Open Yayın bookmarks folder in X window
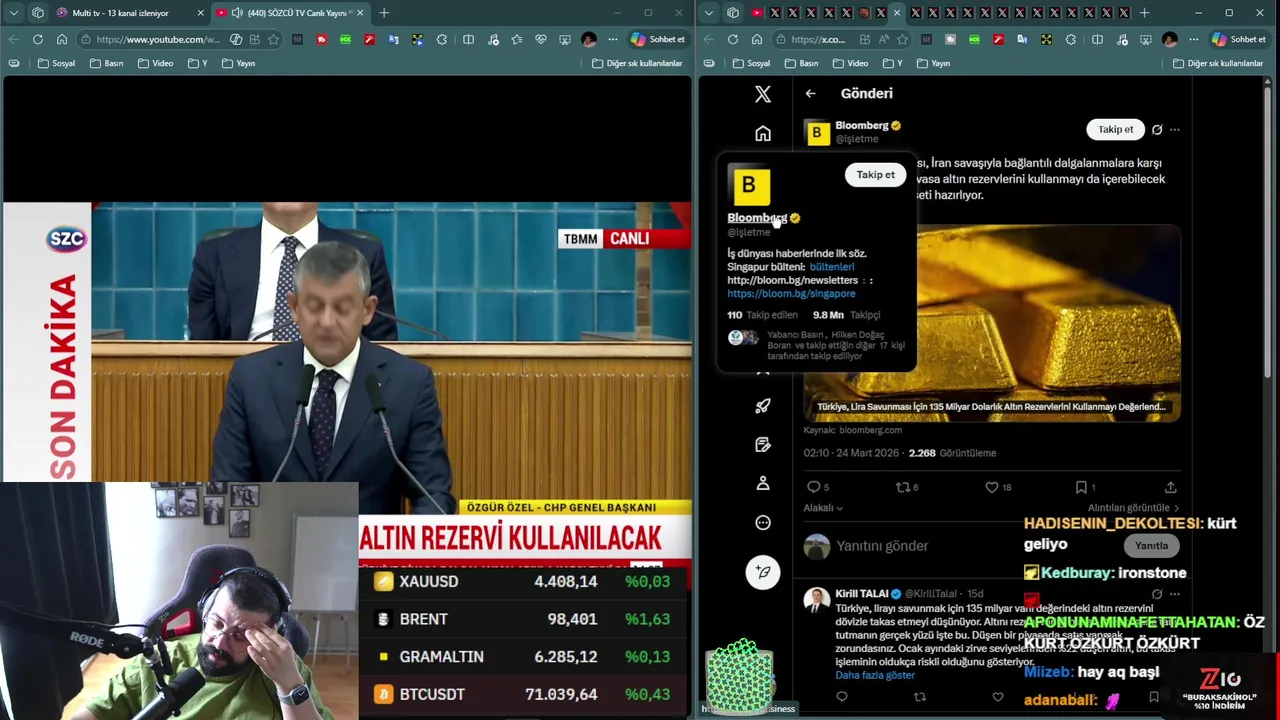The width and height of the screenshot is (1280, 720). click(x=933, y=63)
